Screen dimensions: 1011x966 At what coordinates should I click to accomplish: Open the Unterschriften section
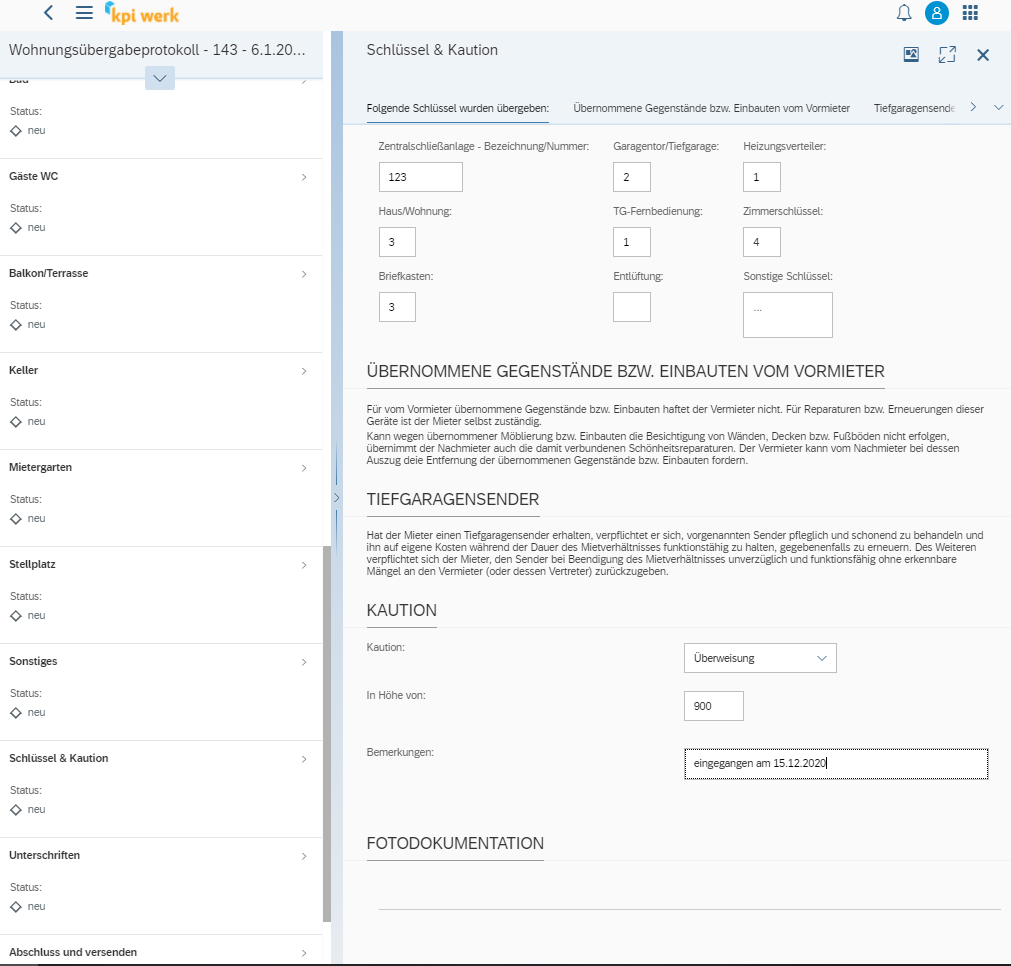tap(161, 886)
